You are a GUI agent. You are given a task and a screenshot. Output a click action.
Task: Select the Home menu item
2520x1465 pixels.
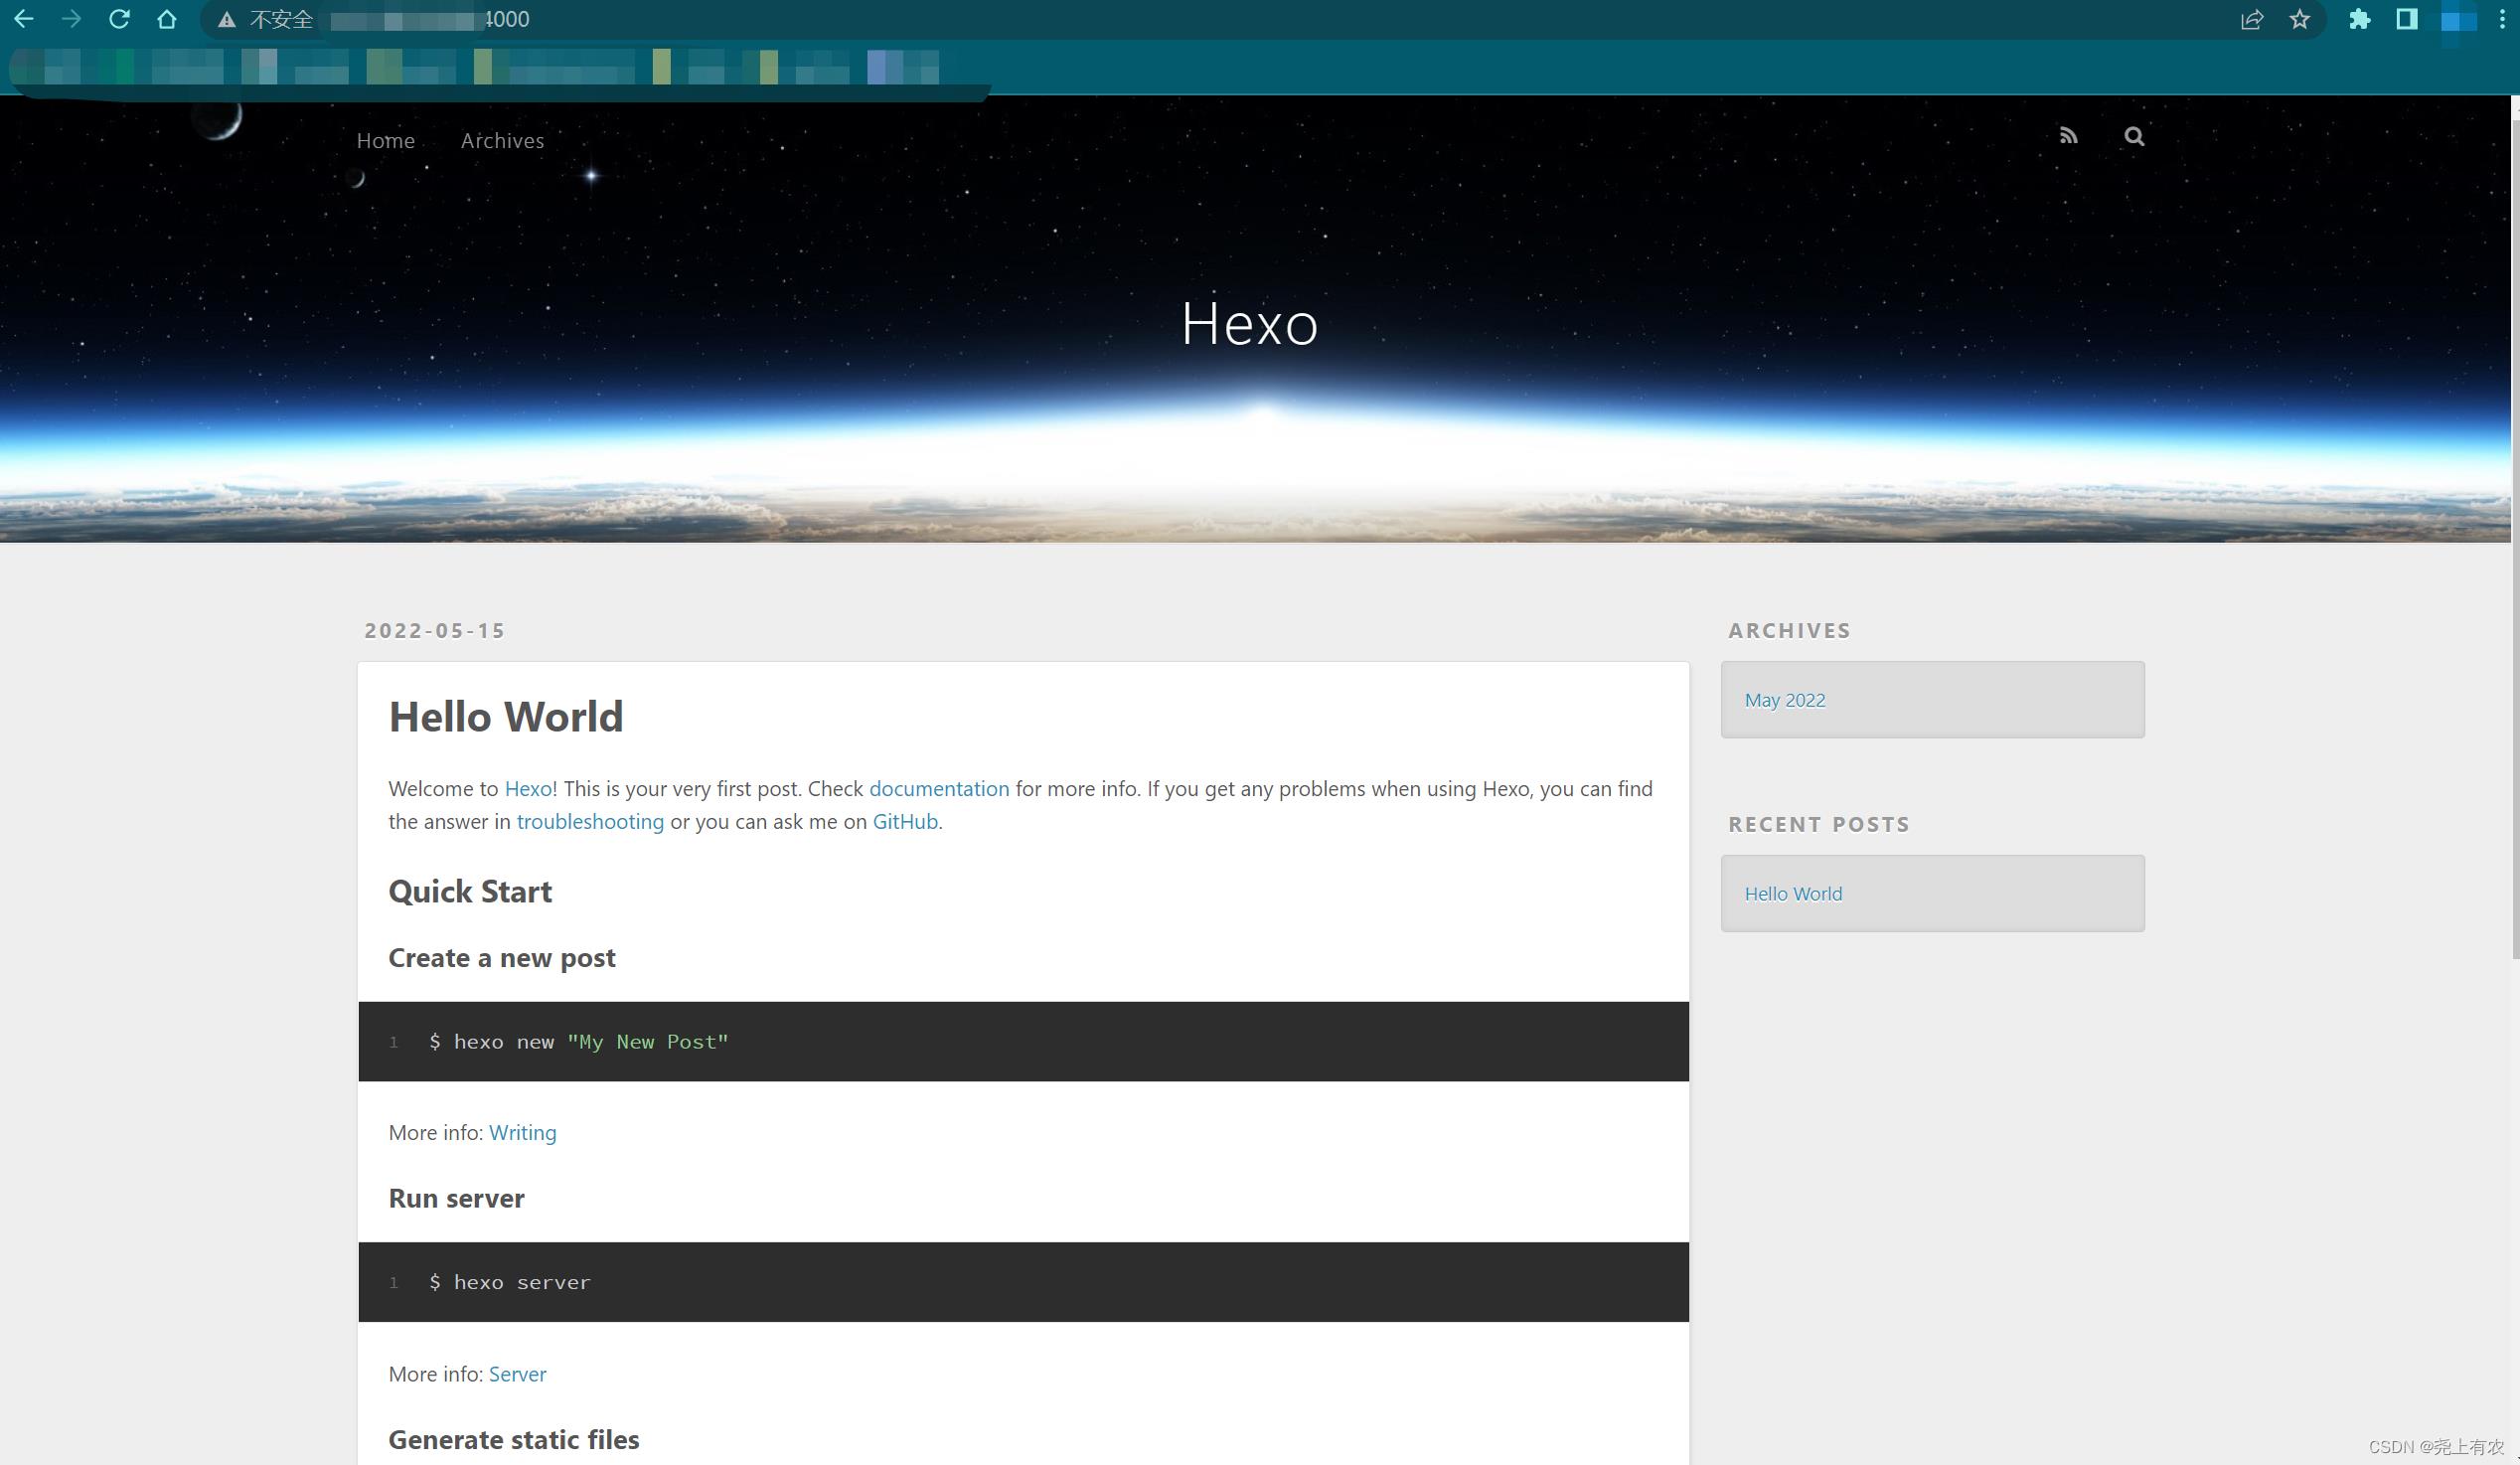tap(386, 138)
